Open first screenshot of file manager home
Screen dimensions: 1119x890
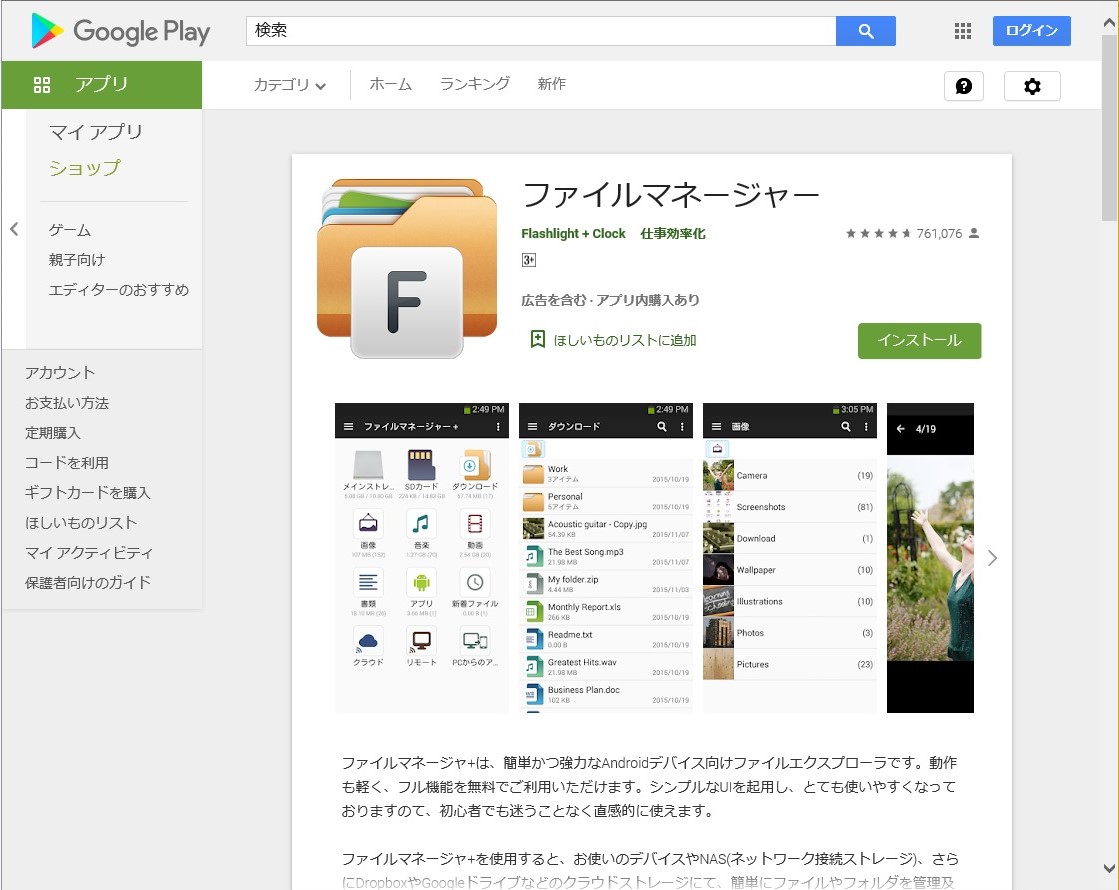(421, 557)
